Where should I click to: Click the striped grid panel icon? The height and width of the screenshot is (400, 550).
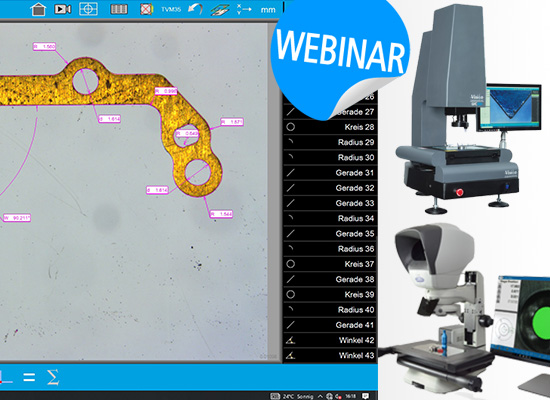(119, 9)
